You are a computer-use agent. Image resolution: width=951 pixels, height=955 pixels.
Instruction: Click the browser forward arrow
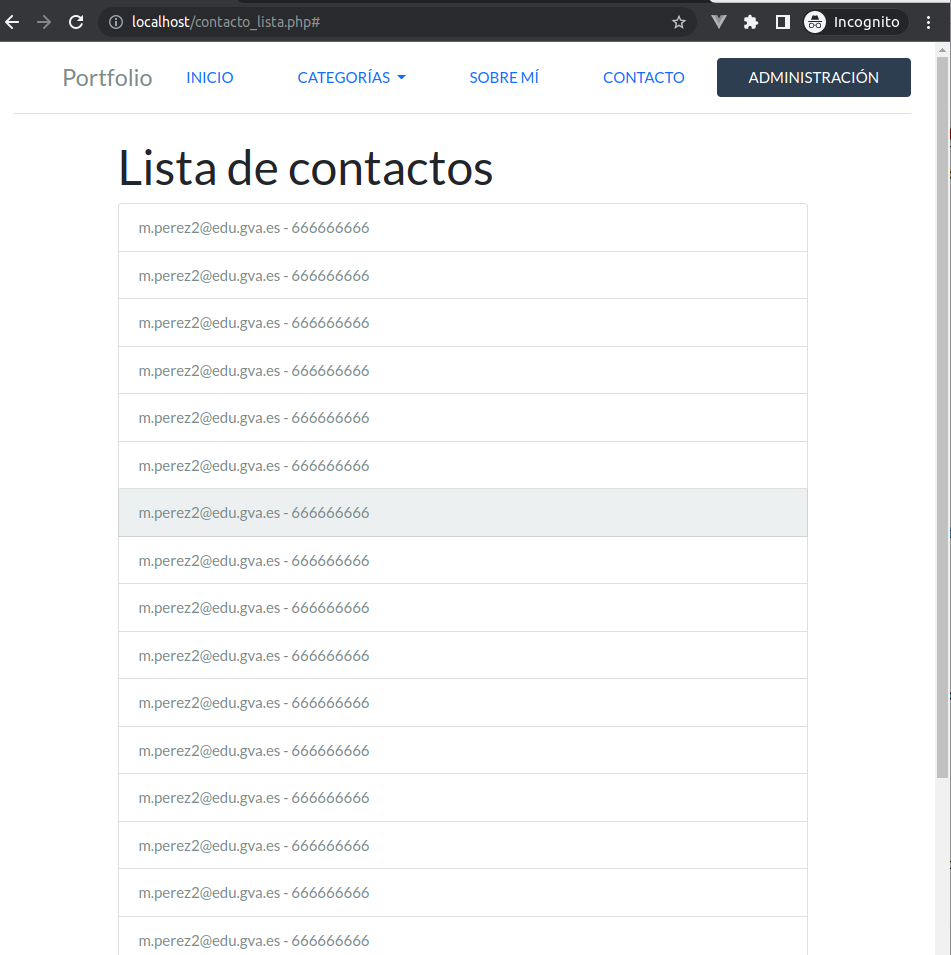point(44,22)
